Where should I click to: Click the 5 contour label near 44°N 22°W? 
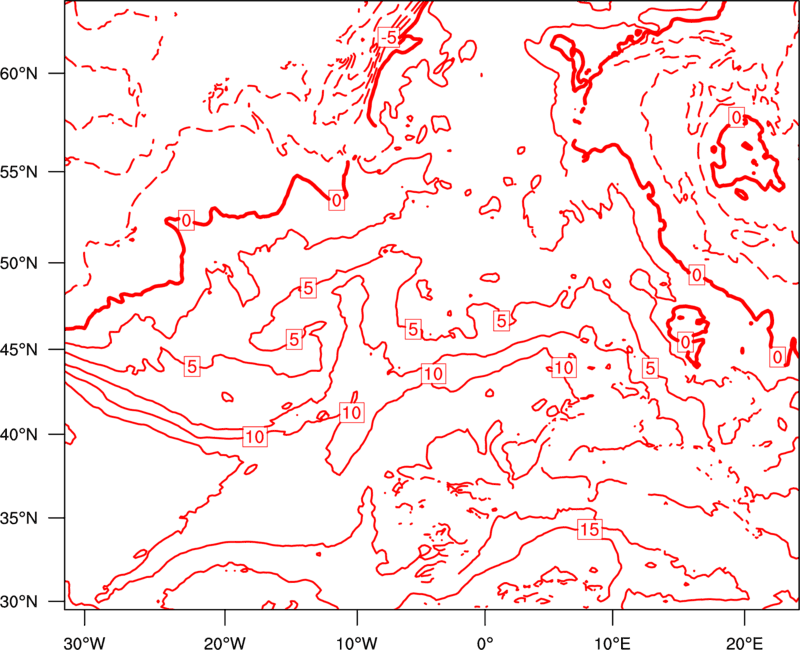(192, 366)
